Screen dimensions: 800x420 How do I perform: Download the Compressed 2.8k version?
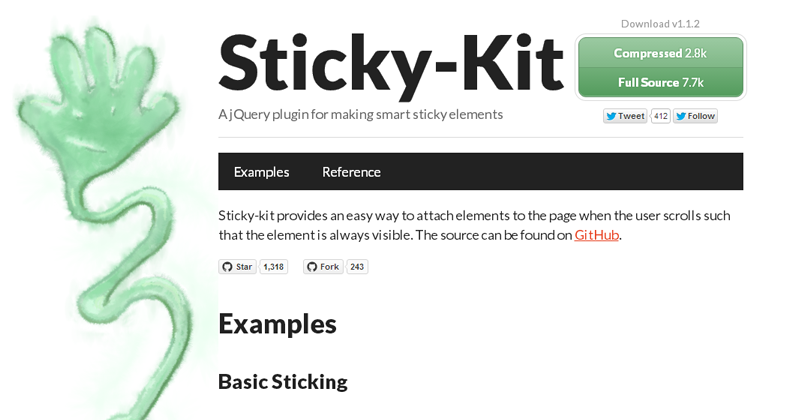(x=660, y=53)
